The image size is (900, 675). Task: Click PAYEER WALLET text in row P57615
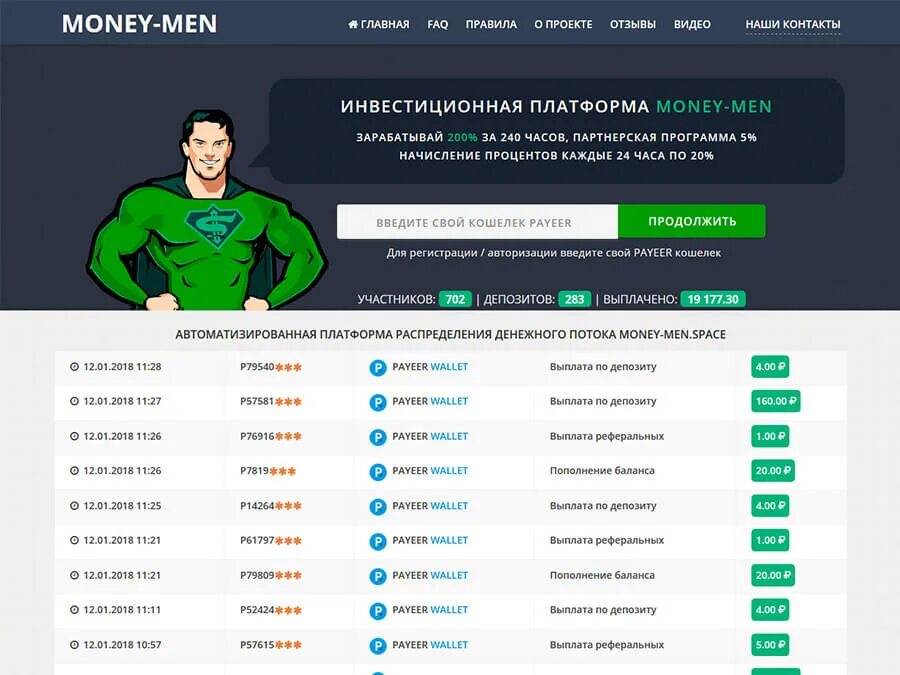pos(430,645)
